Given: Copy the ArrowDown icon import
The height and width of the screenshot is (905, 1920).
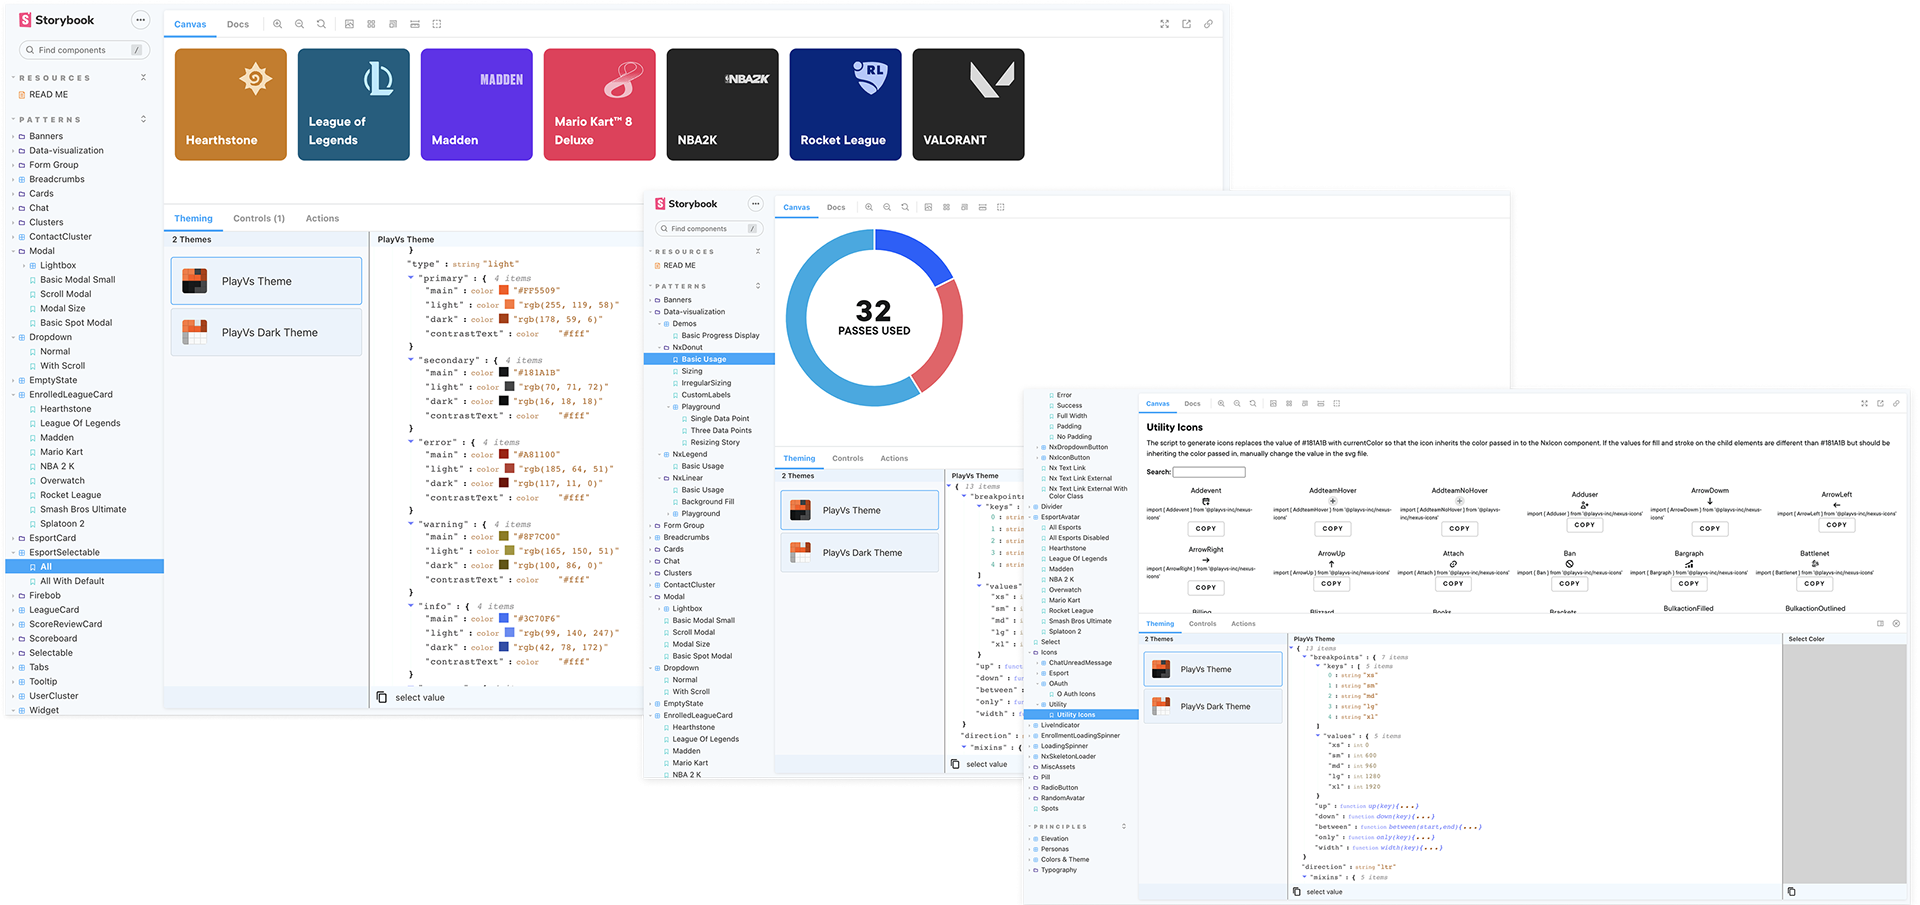Looking at the screenshot, I should [x=1710, y=528].
